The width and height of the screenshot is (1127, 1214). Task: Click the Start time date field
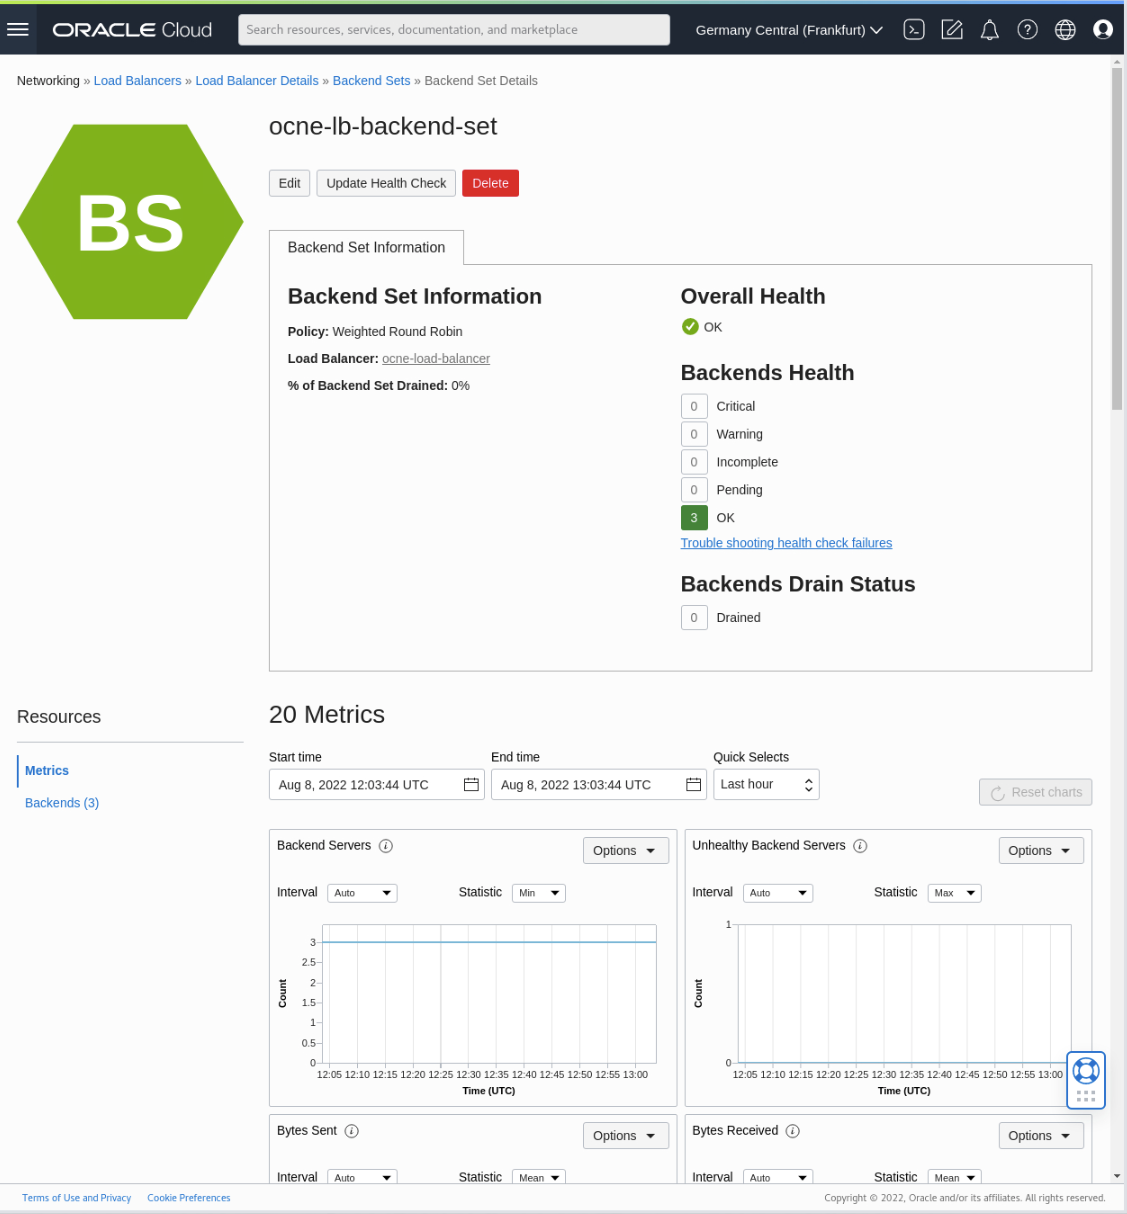pyautogui.click(x=377, y=785)
